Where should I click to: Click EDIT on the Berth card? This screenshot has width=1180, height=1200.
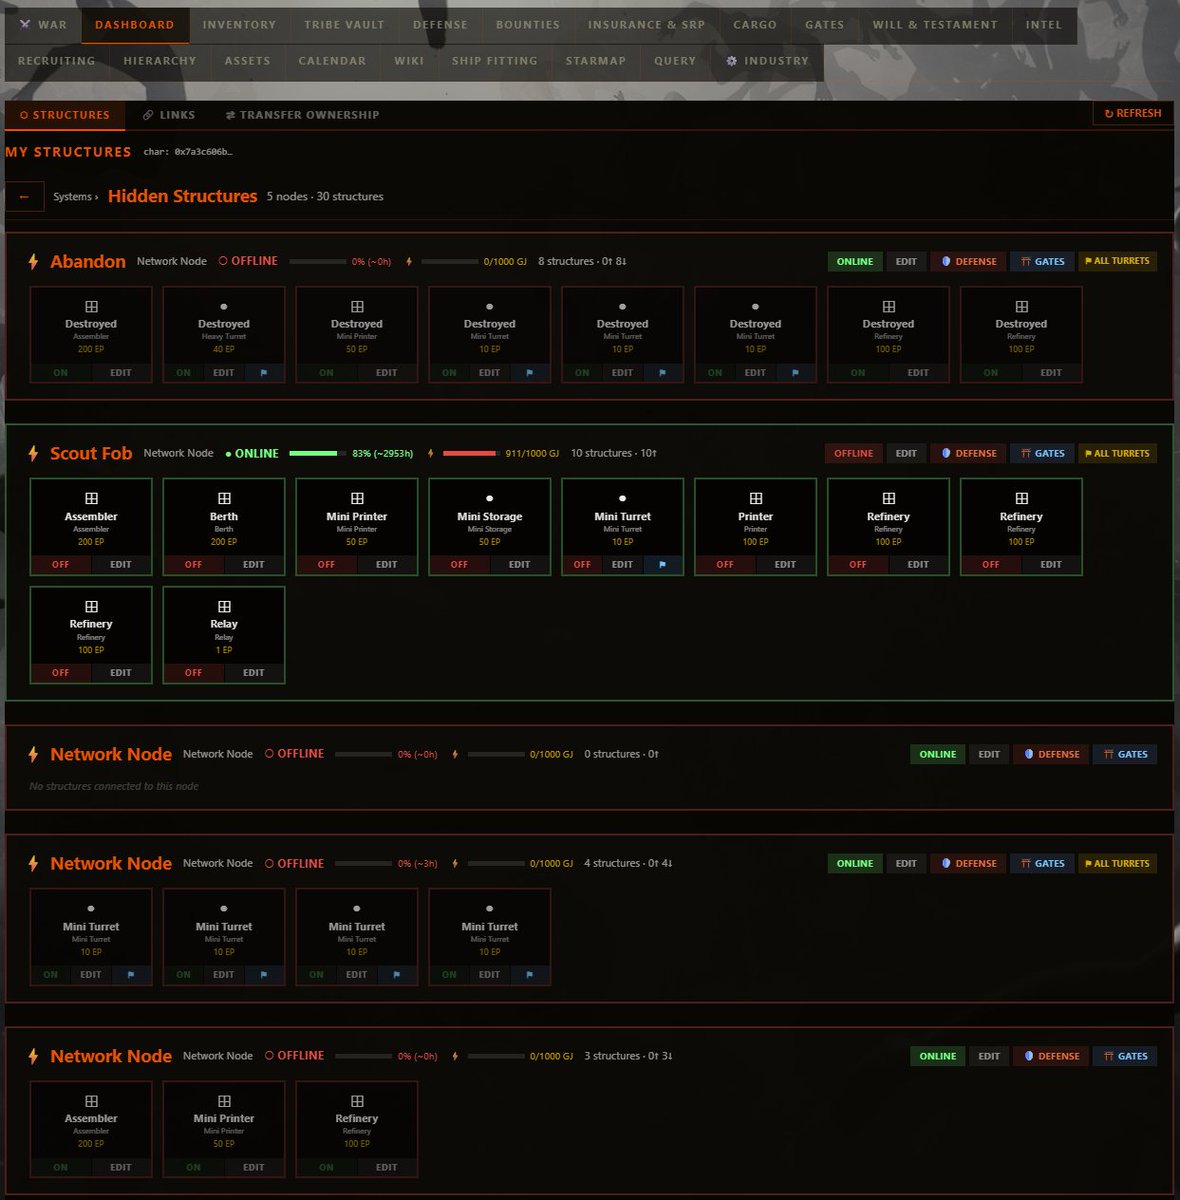click(x=254, y=565)
